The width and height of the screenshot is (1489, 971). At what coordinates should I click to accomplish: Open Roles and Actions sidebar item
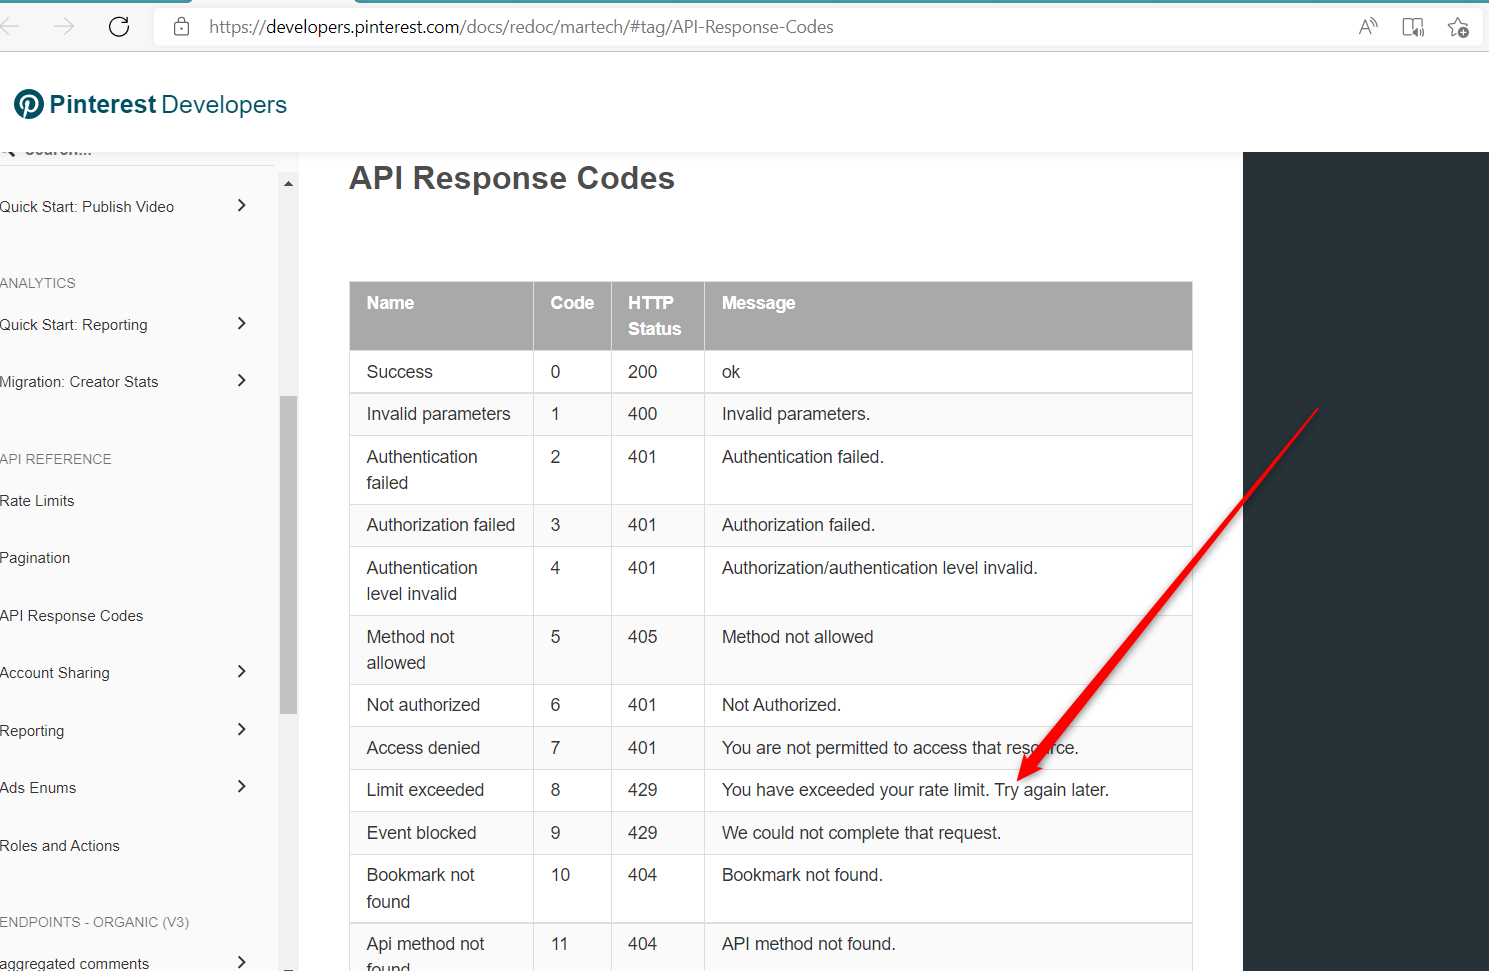[60, 846]
